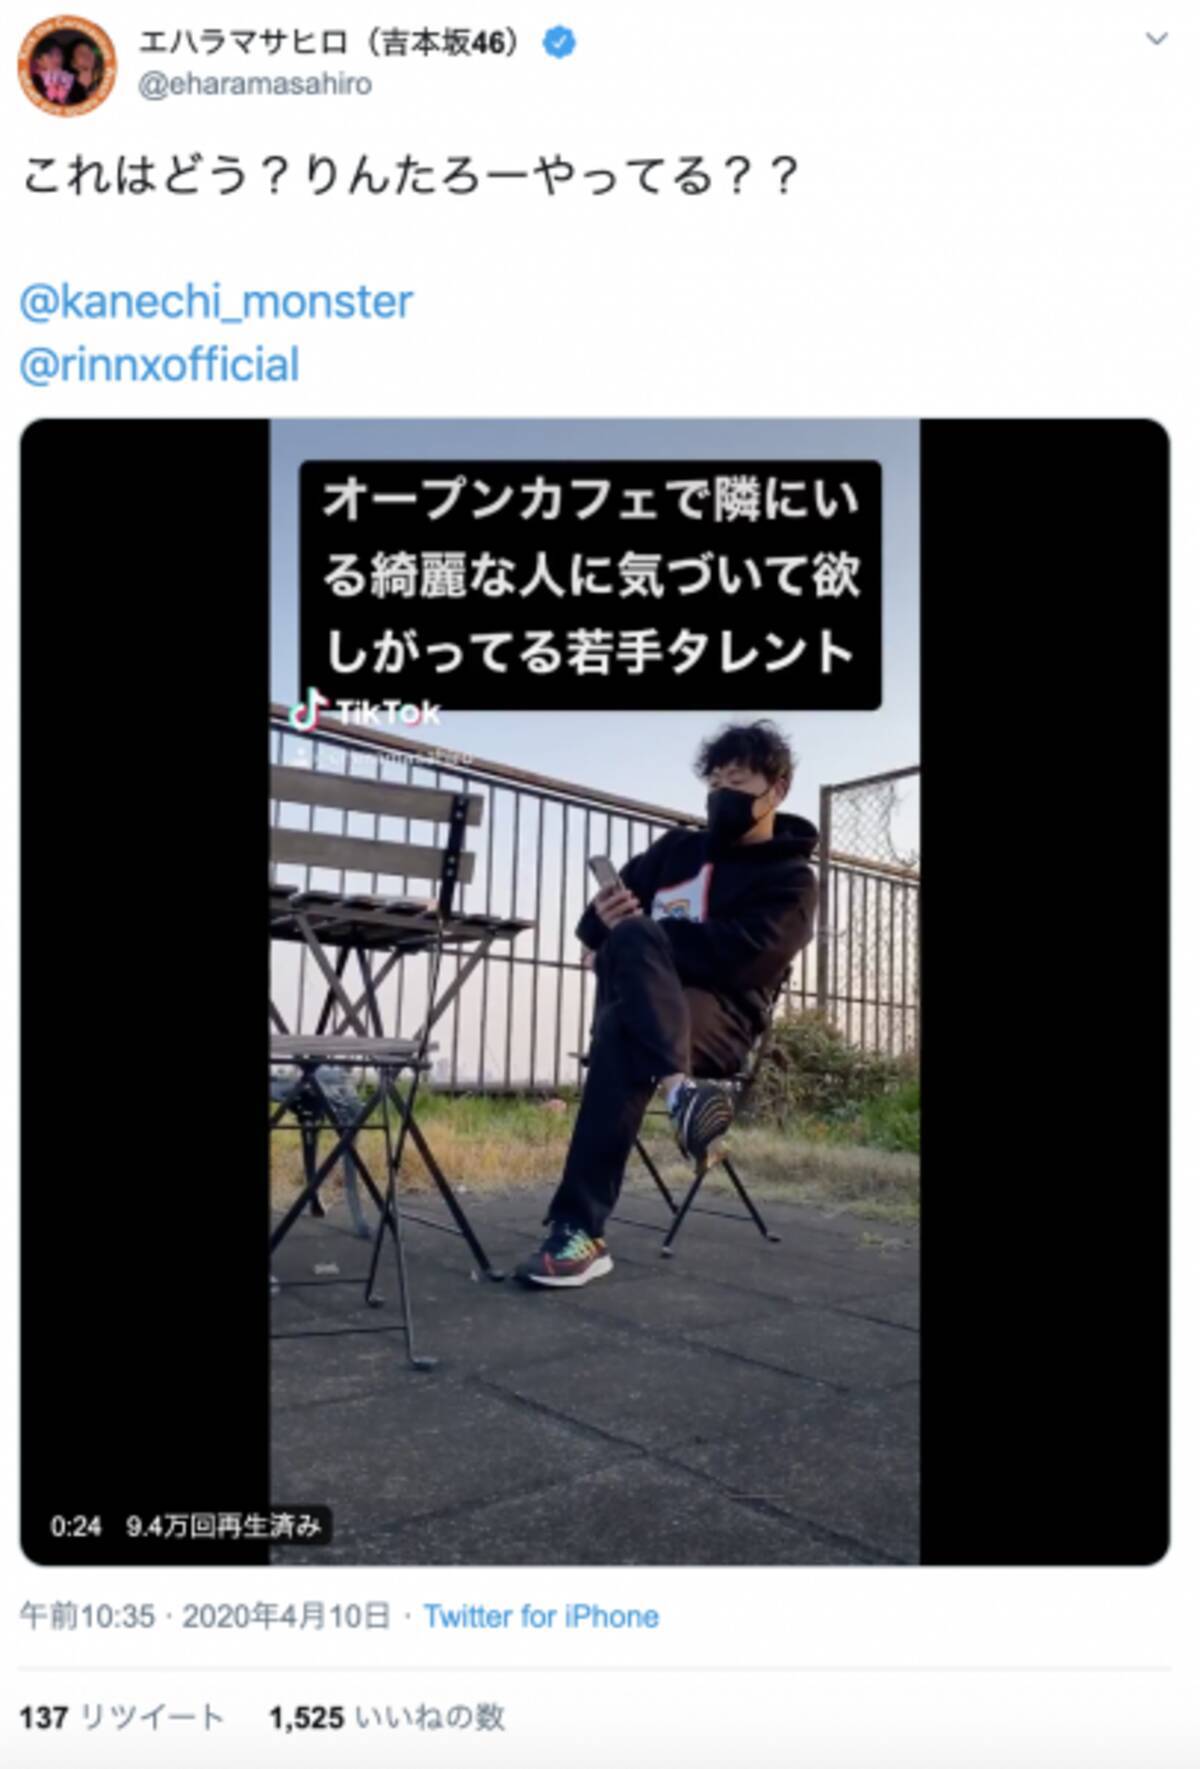
Task: View the 1,525 いいねの数 list
Action: (x=387, y=1718)
